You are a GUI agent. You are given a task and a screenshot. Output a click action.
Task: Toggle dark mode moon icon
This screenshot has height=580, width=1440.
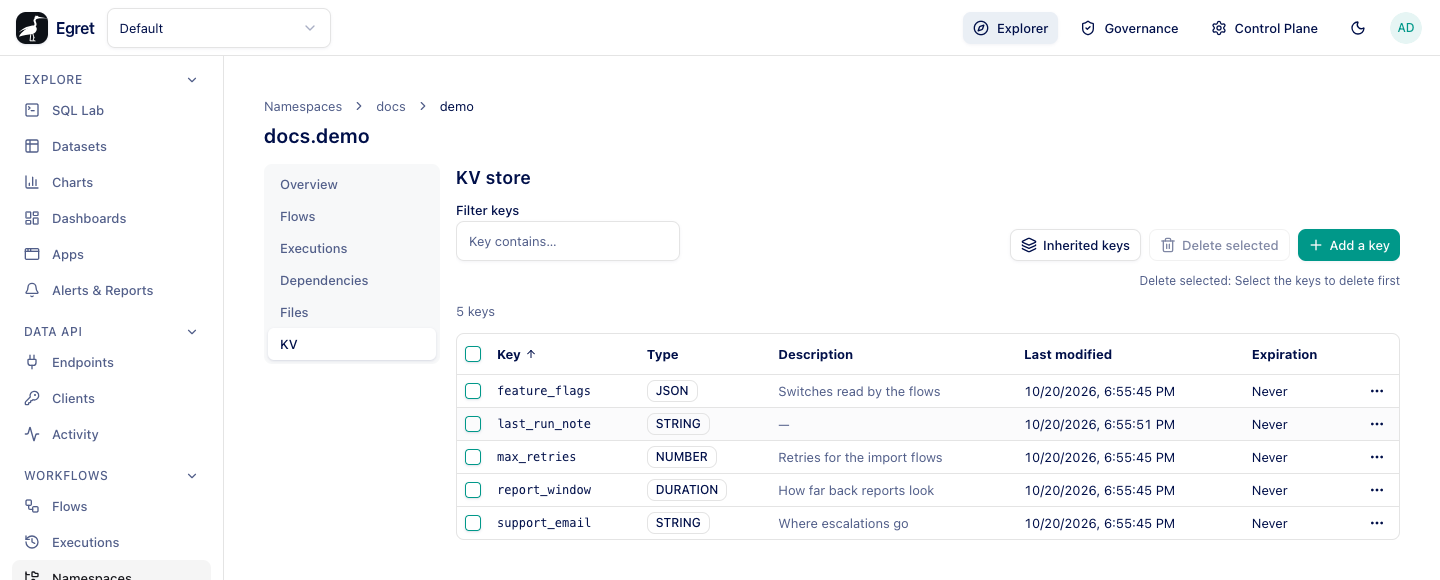[1358, 28]
